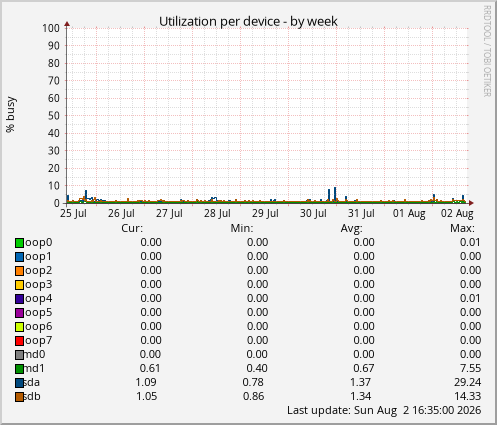Click oop0's Max value 0.01

pos(470,242)
